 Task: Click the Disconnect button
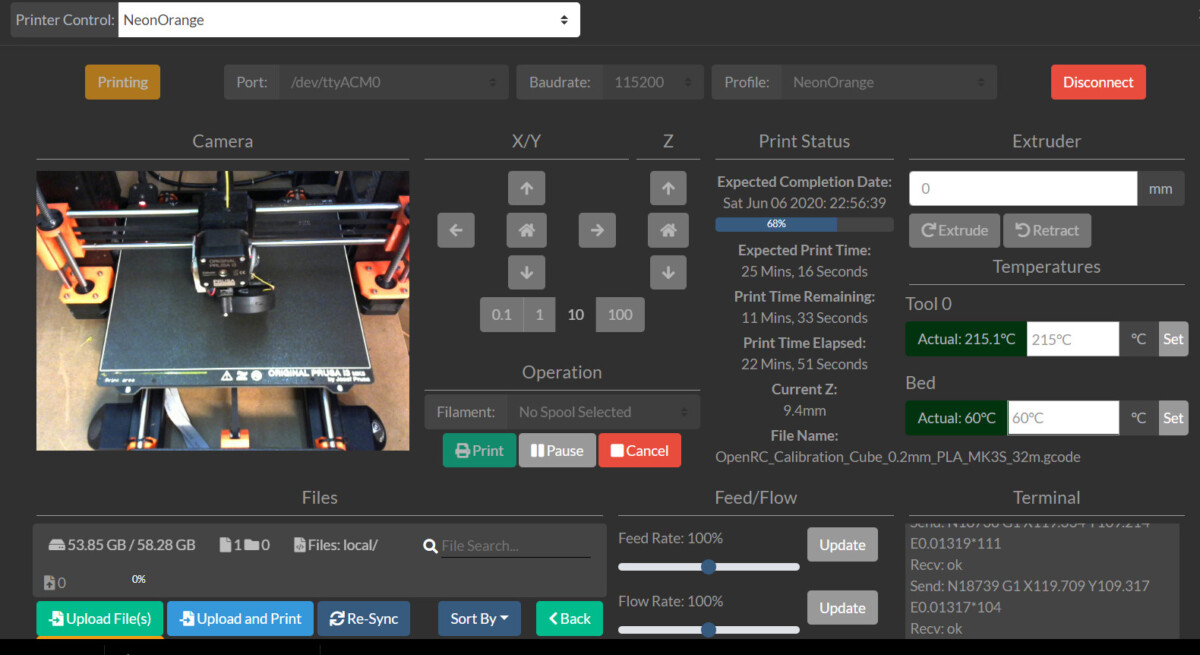coord(1098,82)
